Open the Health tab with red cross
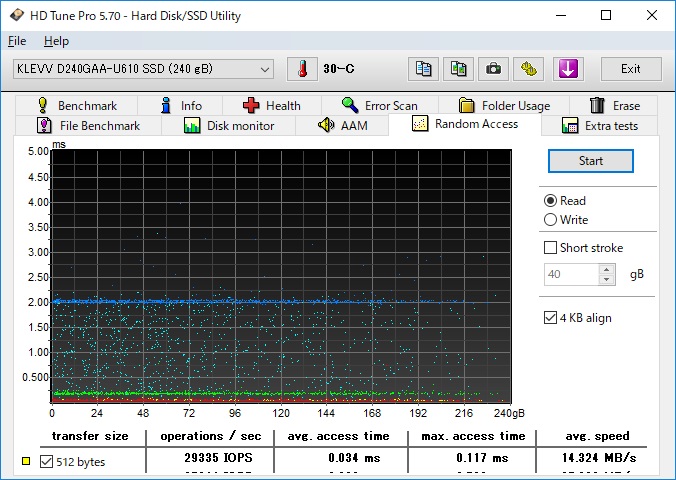Screen dimensions: 676x480 pyautogui.click(x=271, y=105)
